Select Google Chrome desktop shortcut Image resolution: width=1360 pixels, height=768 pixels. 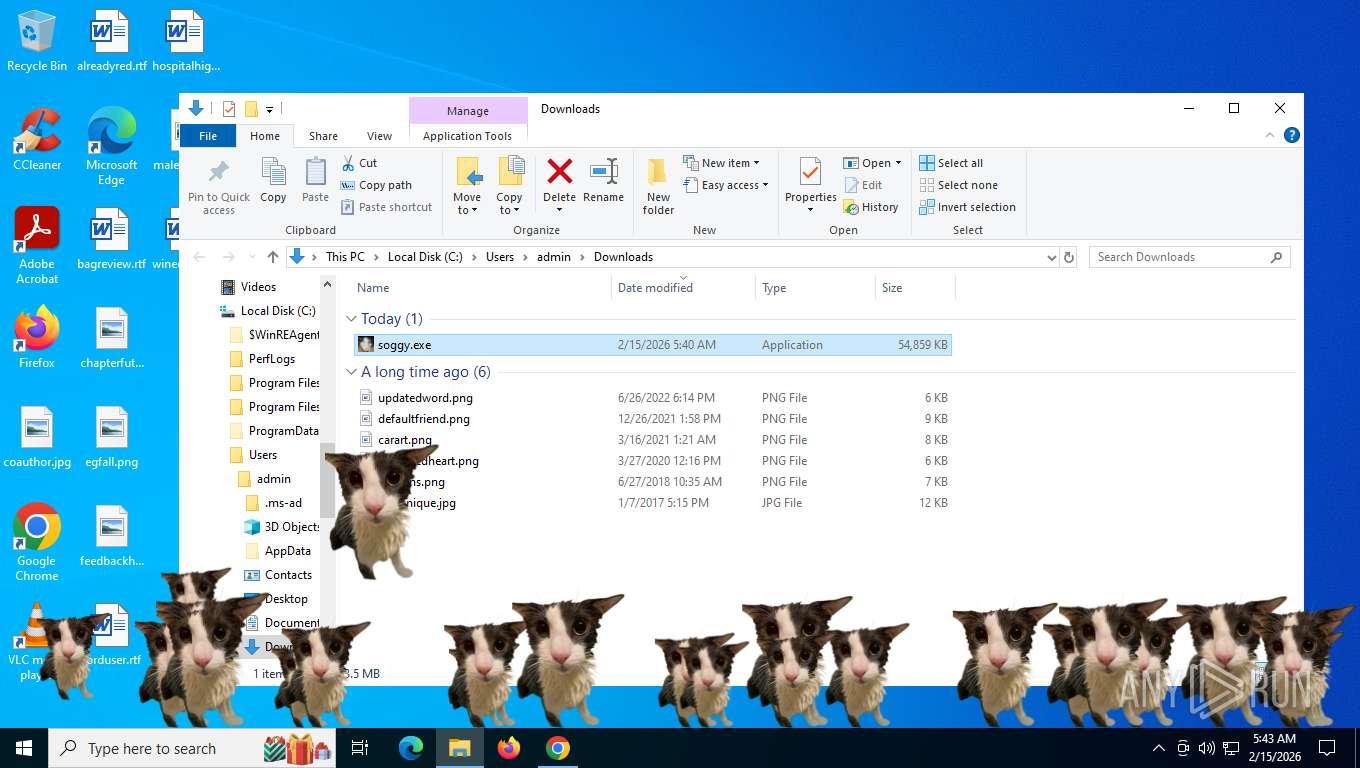[x=37, y=541]
